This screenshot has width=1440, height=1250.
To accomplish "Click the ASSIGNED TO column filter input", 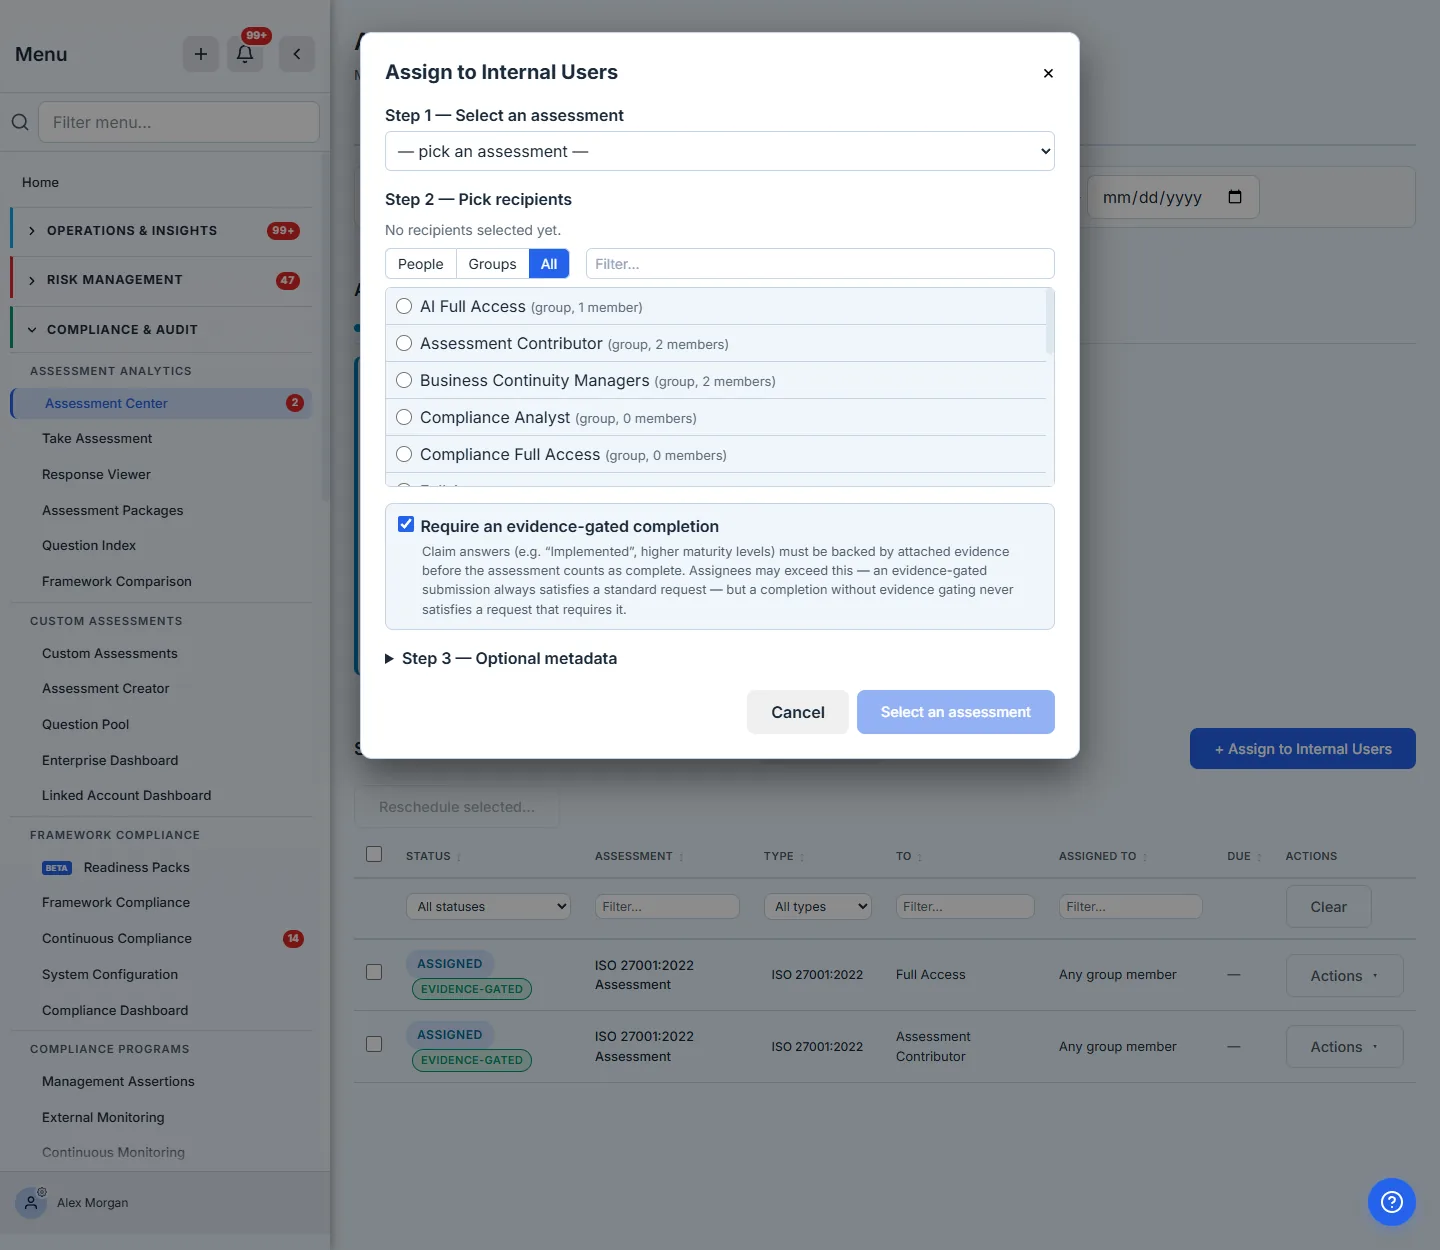I will tap(1130, 907).
